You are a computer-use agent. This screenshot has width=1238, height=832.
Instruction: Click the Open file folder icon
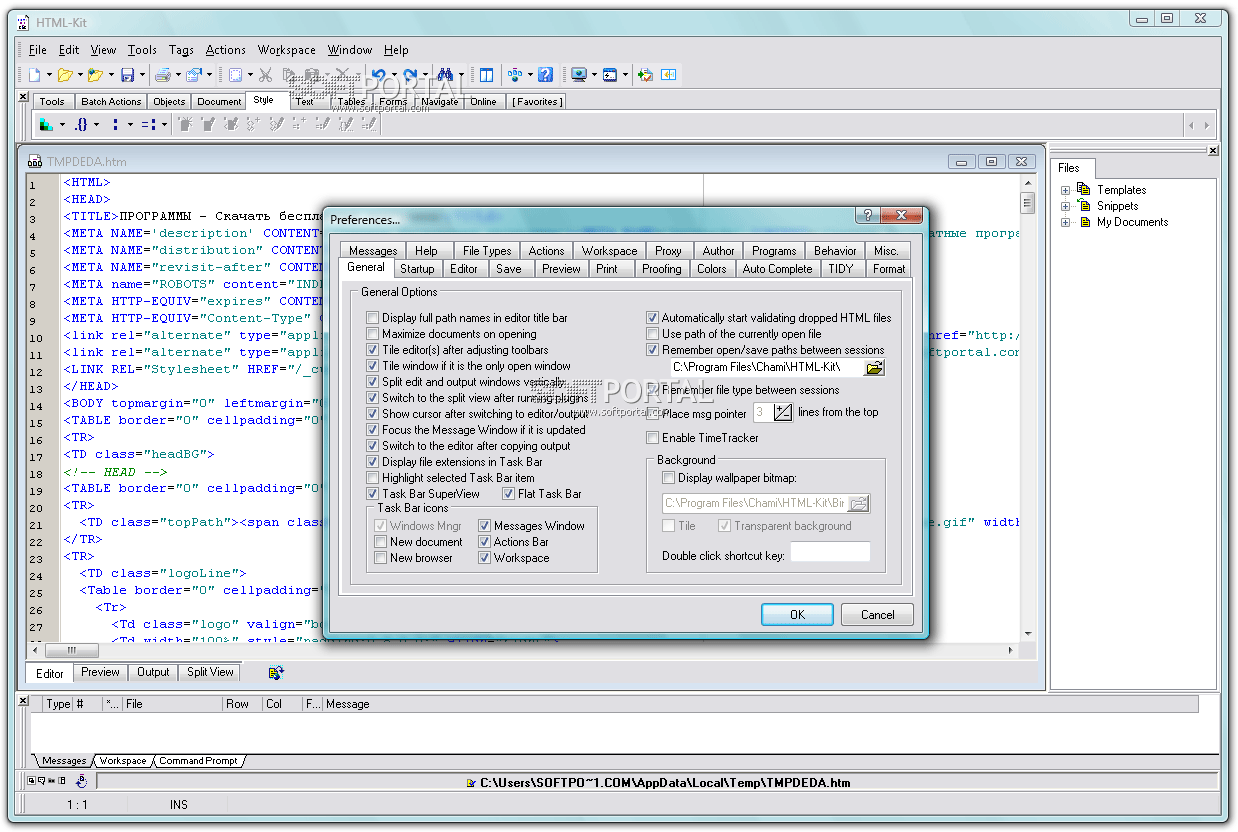click(x=65, y=75)
